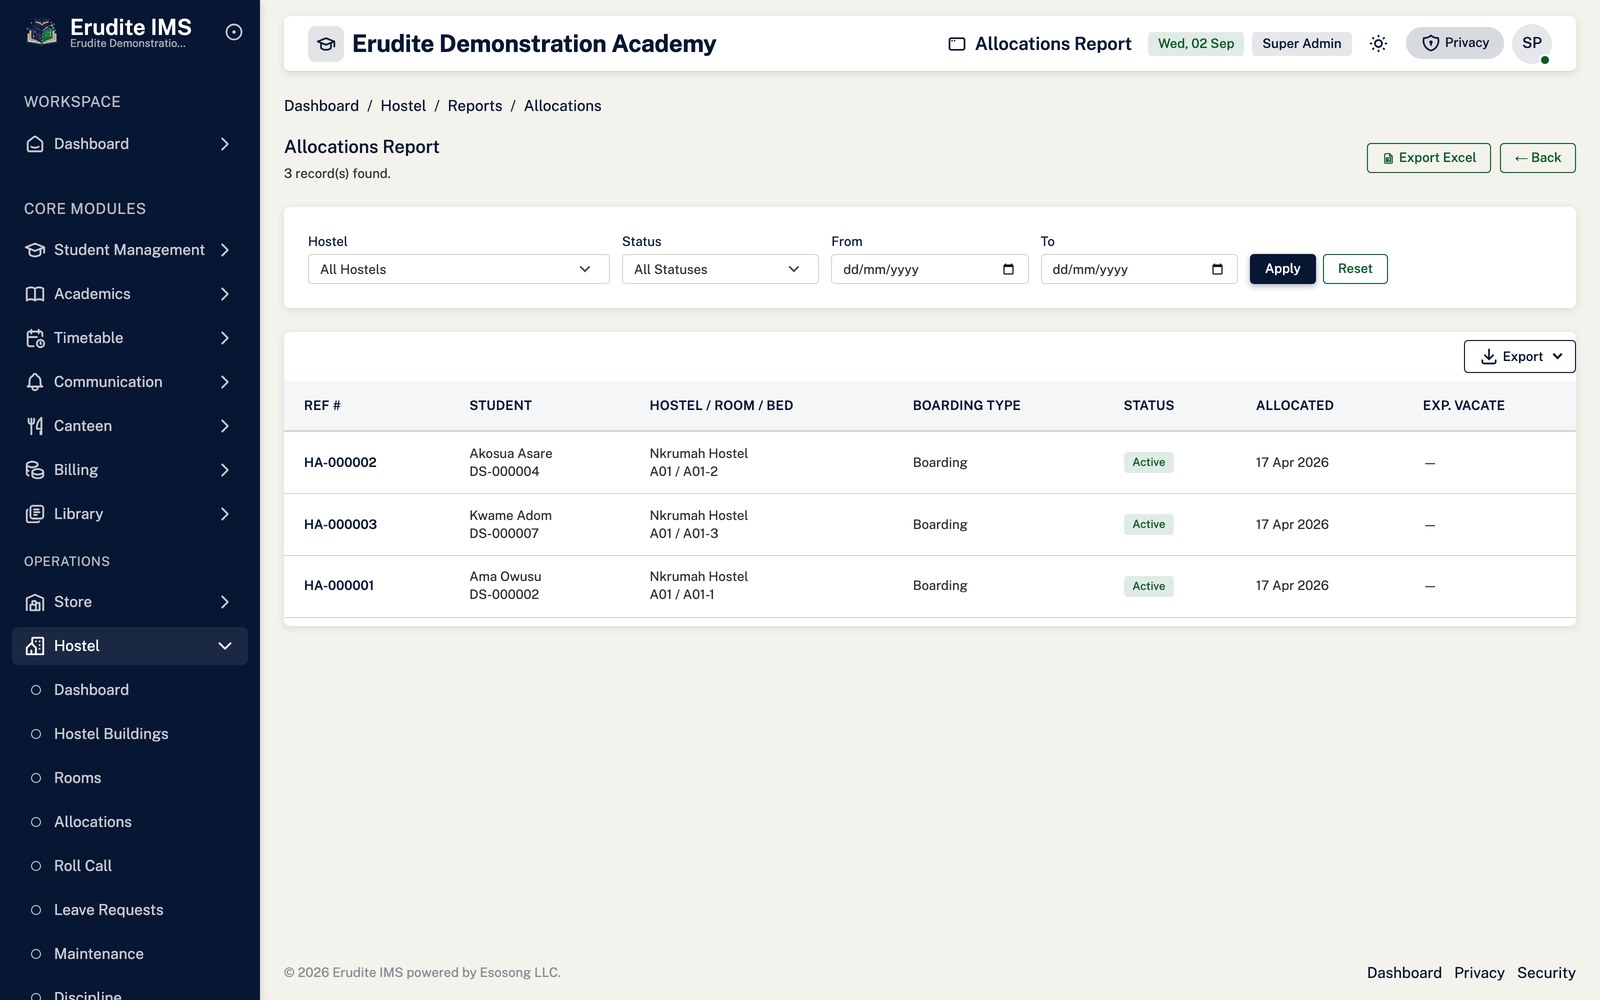
Task: Click the Security footer link
Action: pyautogui.click(x=1546, y=973)
